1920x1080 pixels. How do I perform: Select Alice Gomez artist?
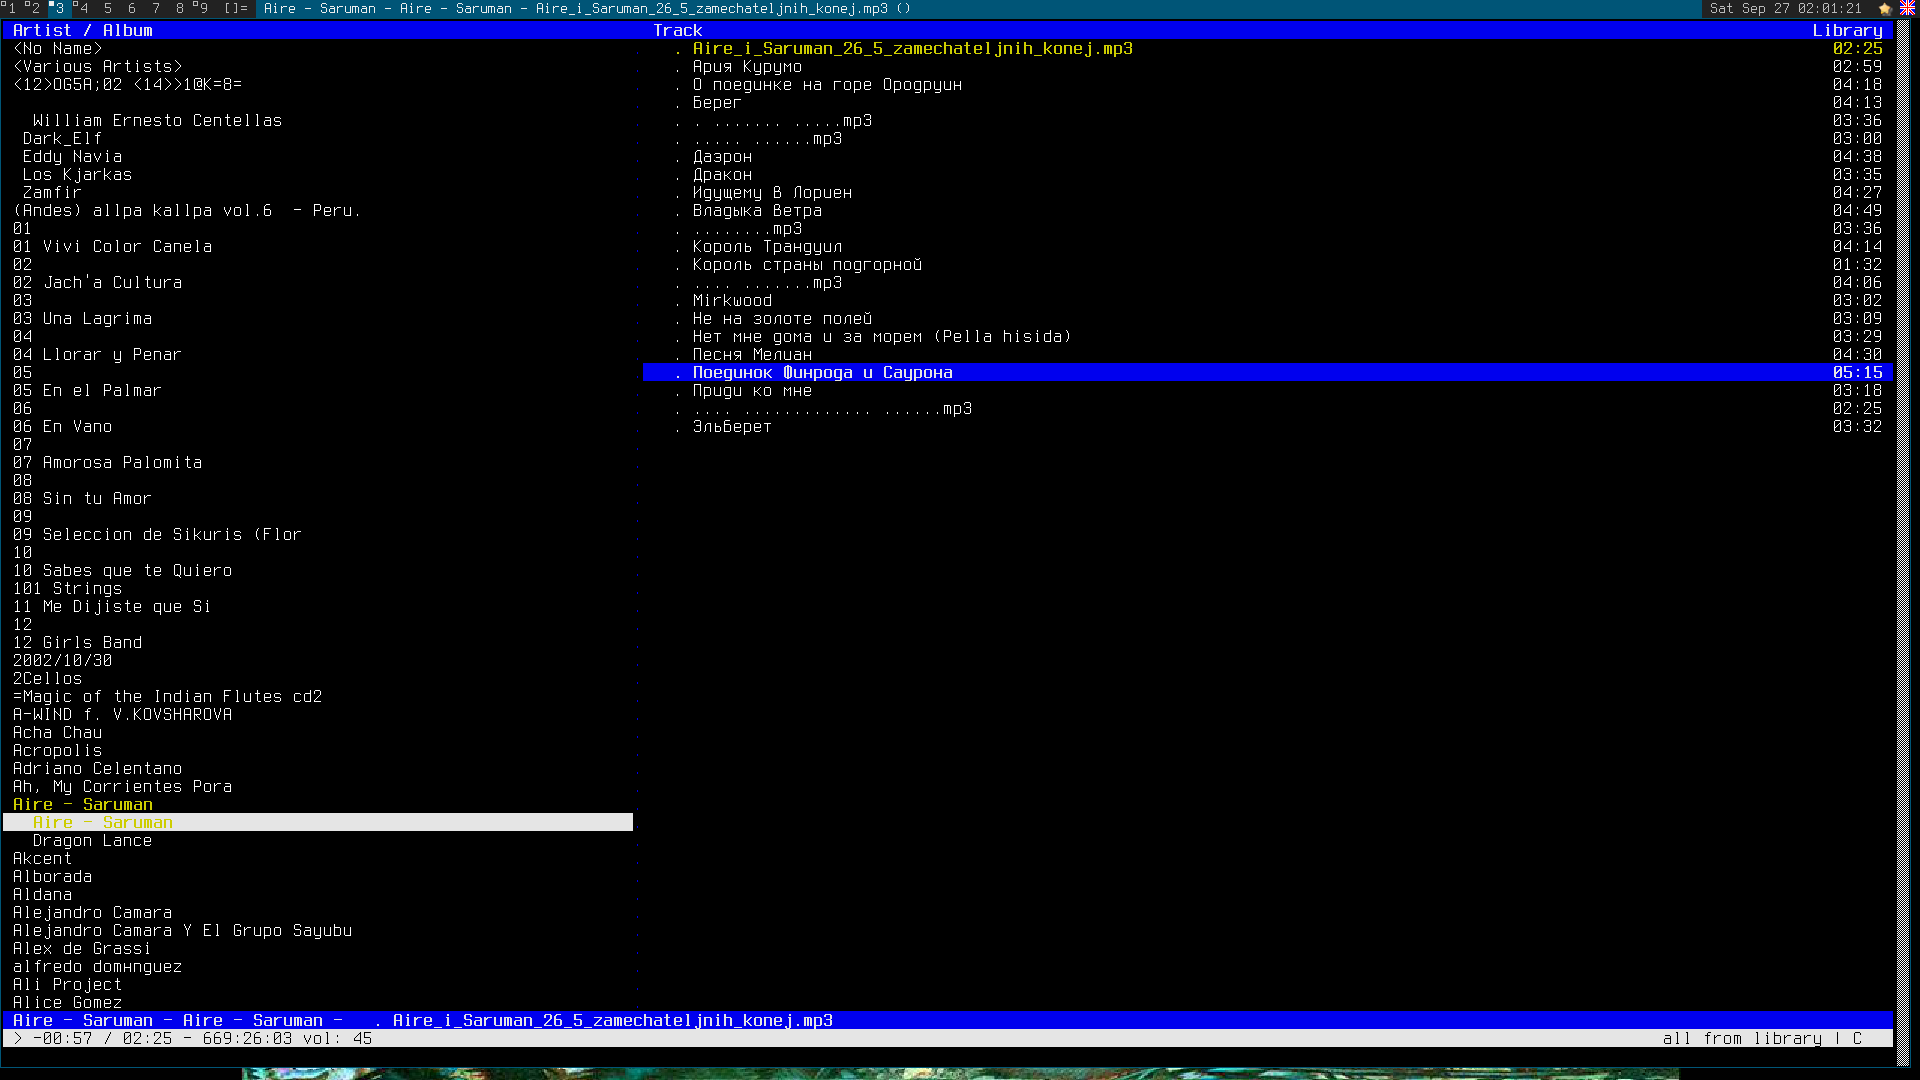pyautogui.click(x=67, y=1003)
